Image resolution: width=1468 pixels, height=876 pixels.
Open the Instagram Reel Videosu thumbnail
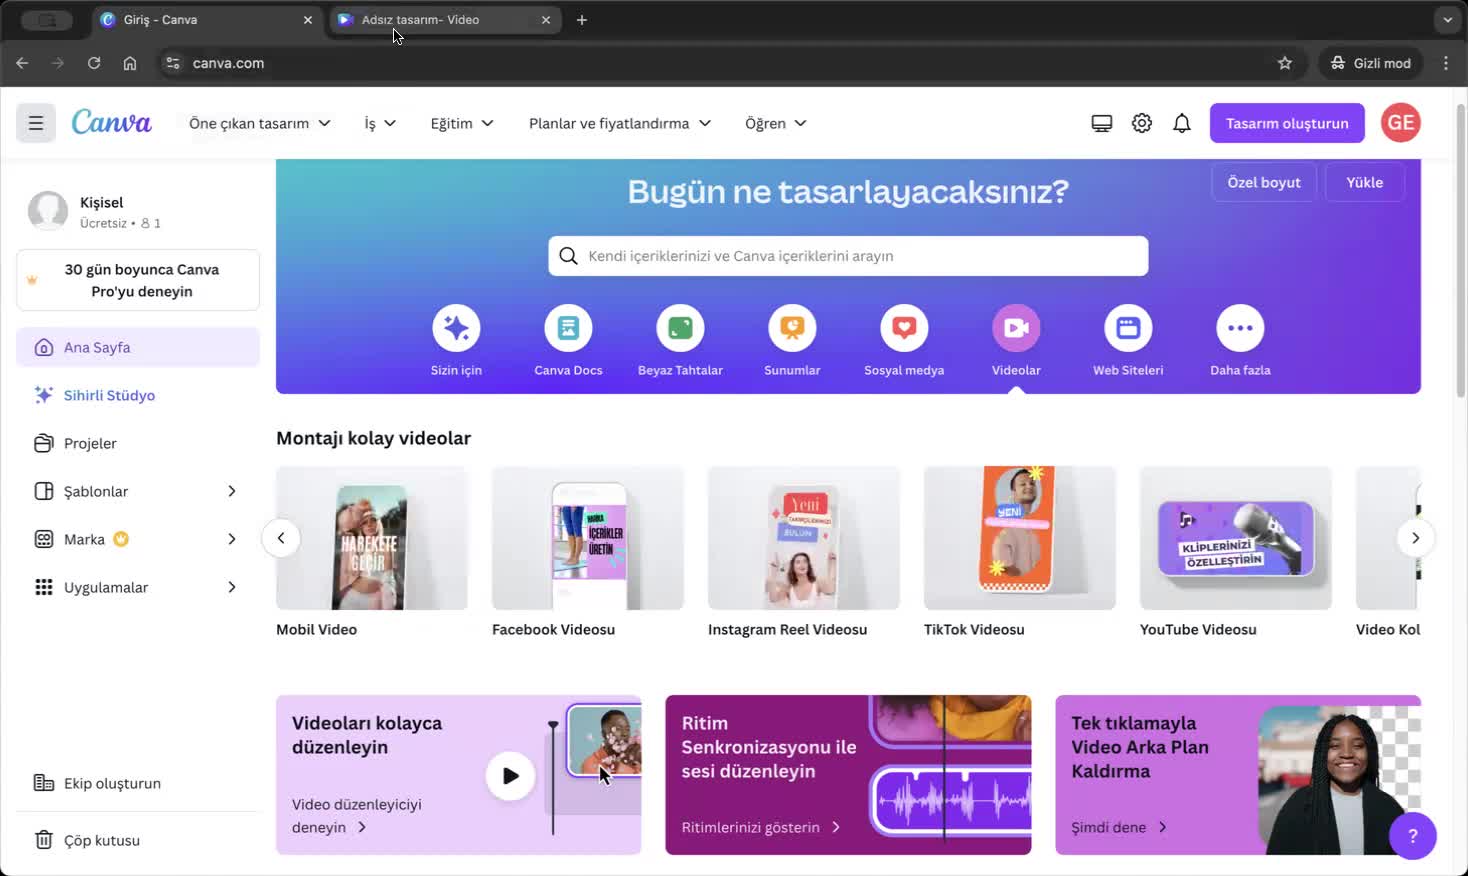(804, 538)
